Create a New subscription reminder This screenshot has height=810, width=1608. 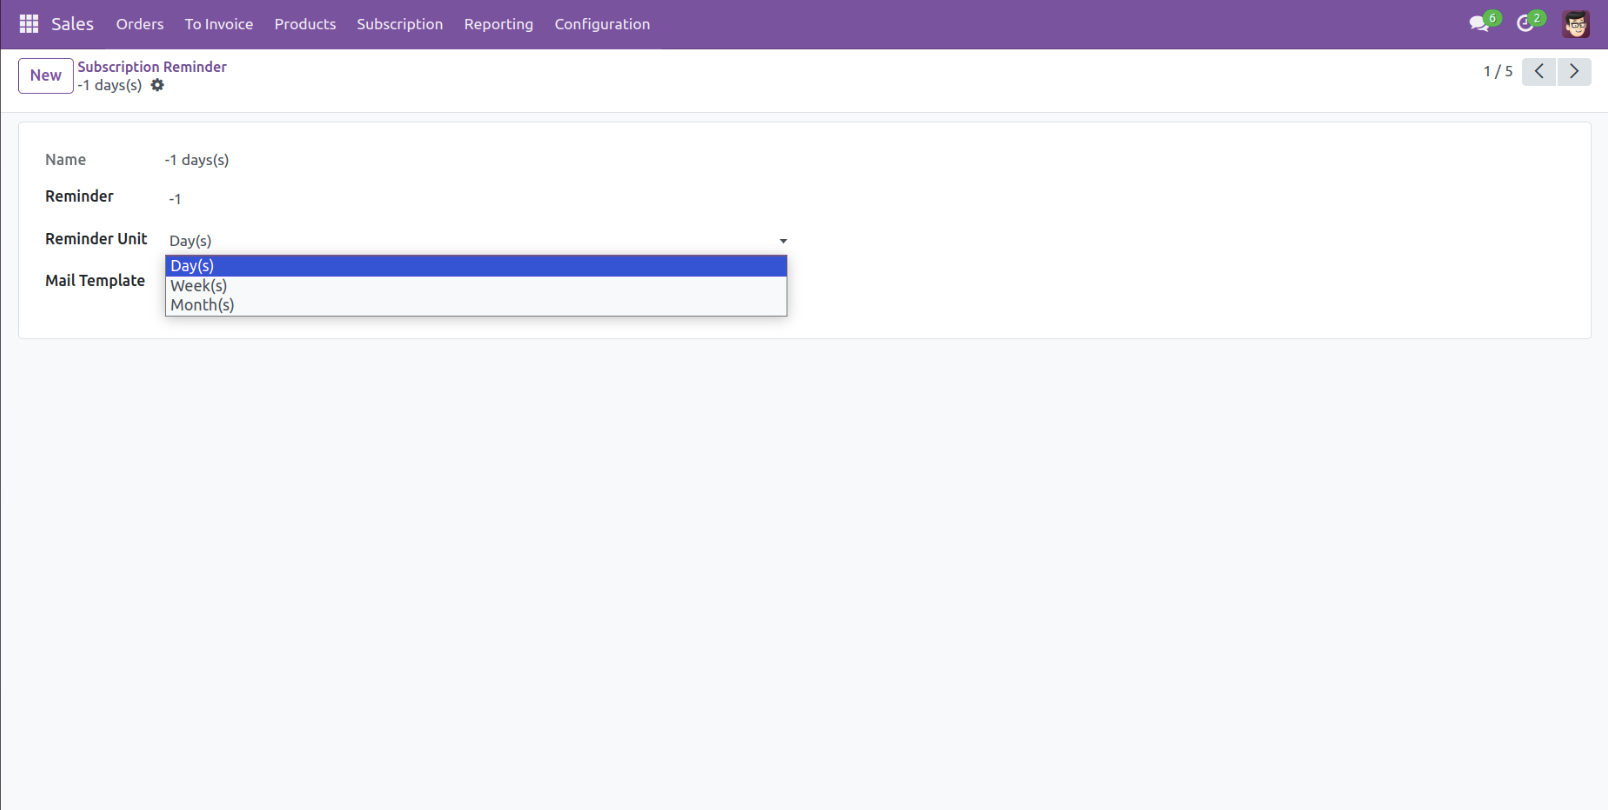coord(46,76)
